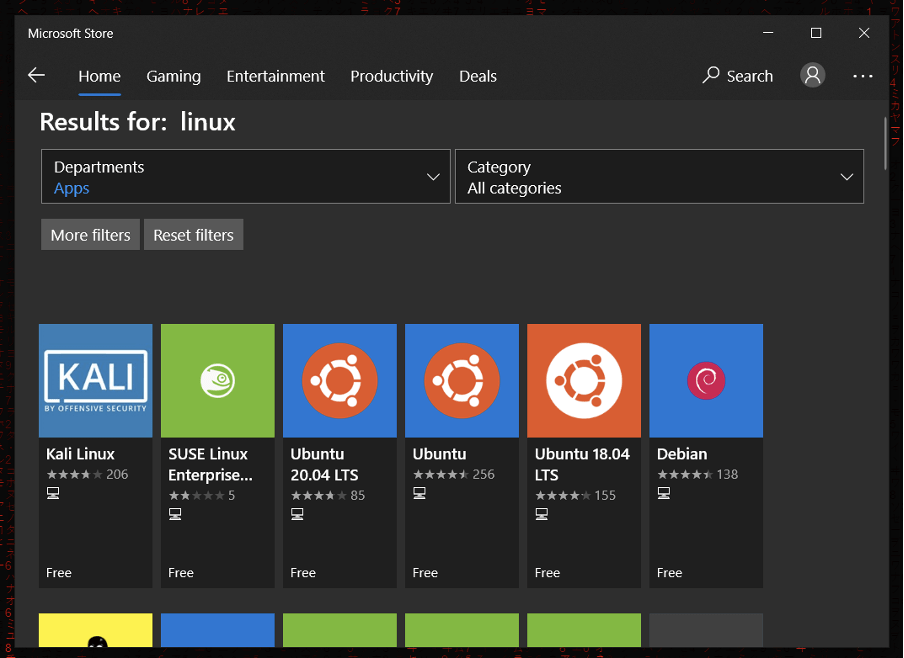Maximize the Microsoft Store window
Image resolution: width=904 pixels, height=658 pixels.
click(x=816, y=33)
